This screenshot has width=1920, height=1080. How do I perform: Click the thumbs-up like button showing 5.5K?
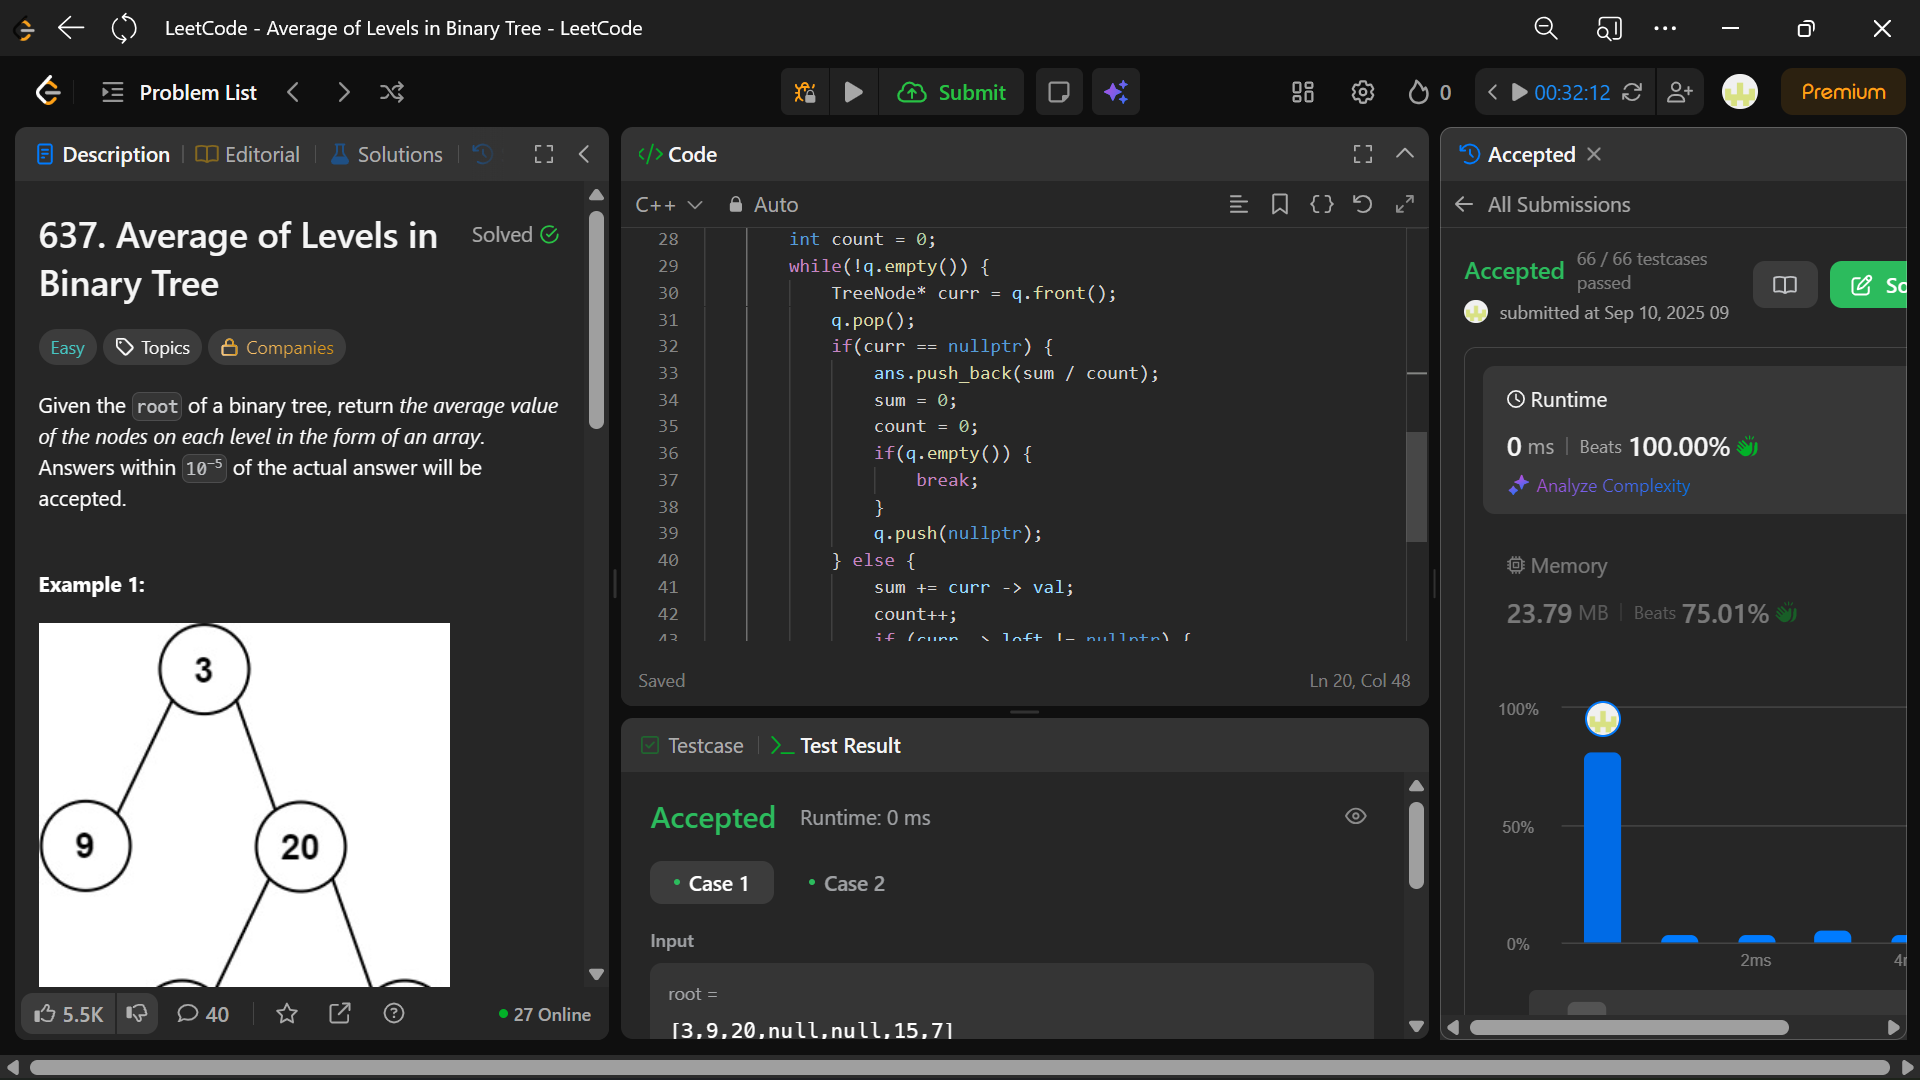(x=68, y=1014)
